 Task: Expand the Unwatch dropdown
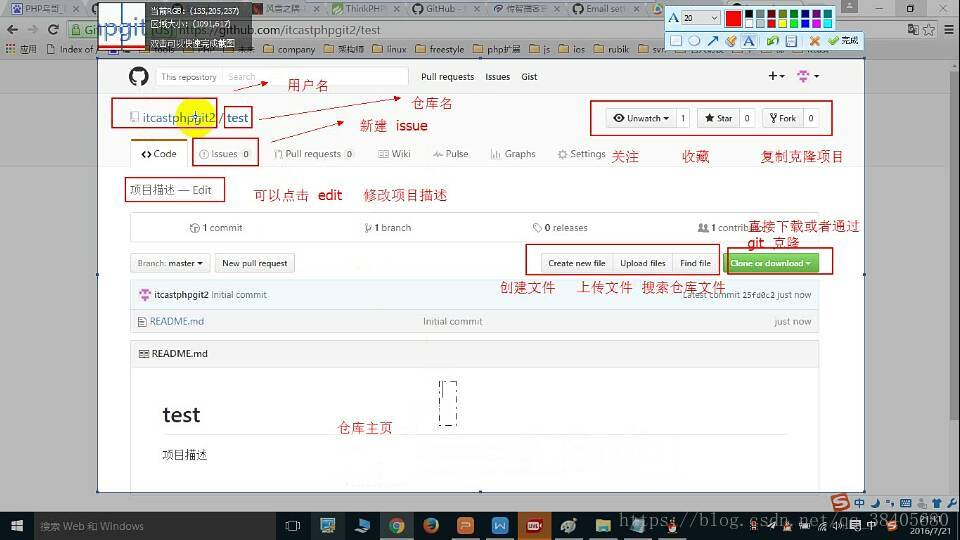(640, 118)
